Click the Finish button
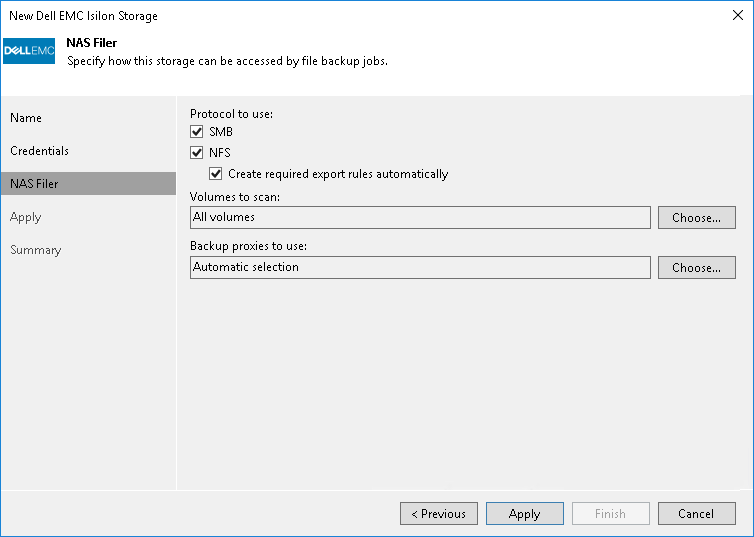Image resolution: width=754 pixels, height=537 pixels. click(x=610, y=514)
